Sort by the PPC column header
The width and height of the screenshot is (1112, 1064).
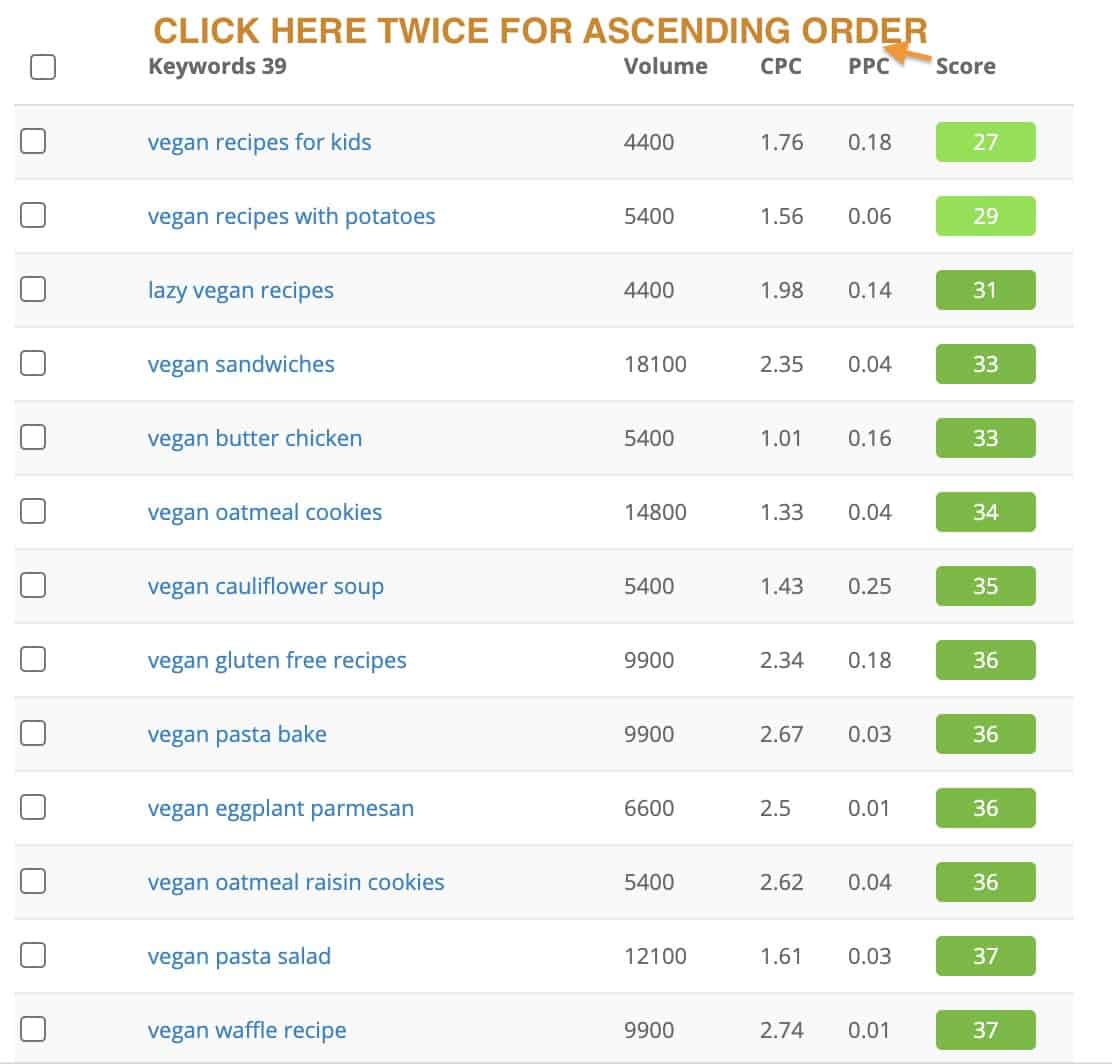tap(869, 67)
